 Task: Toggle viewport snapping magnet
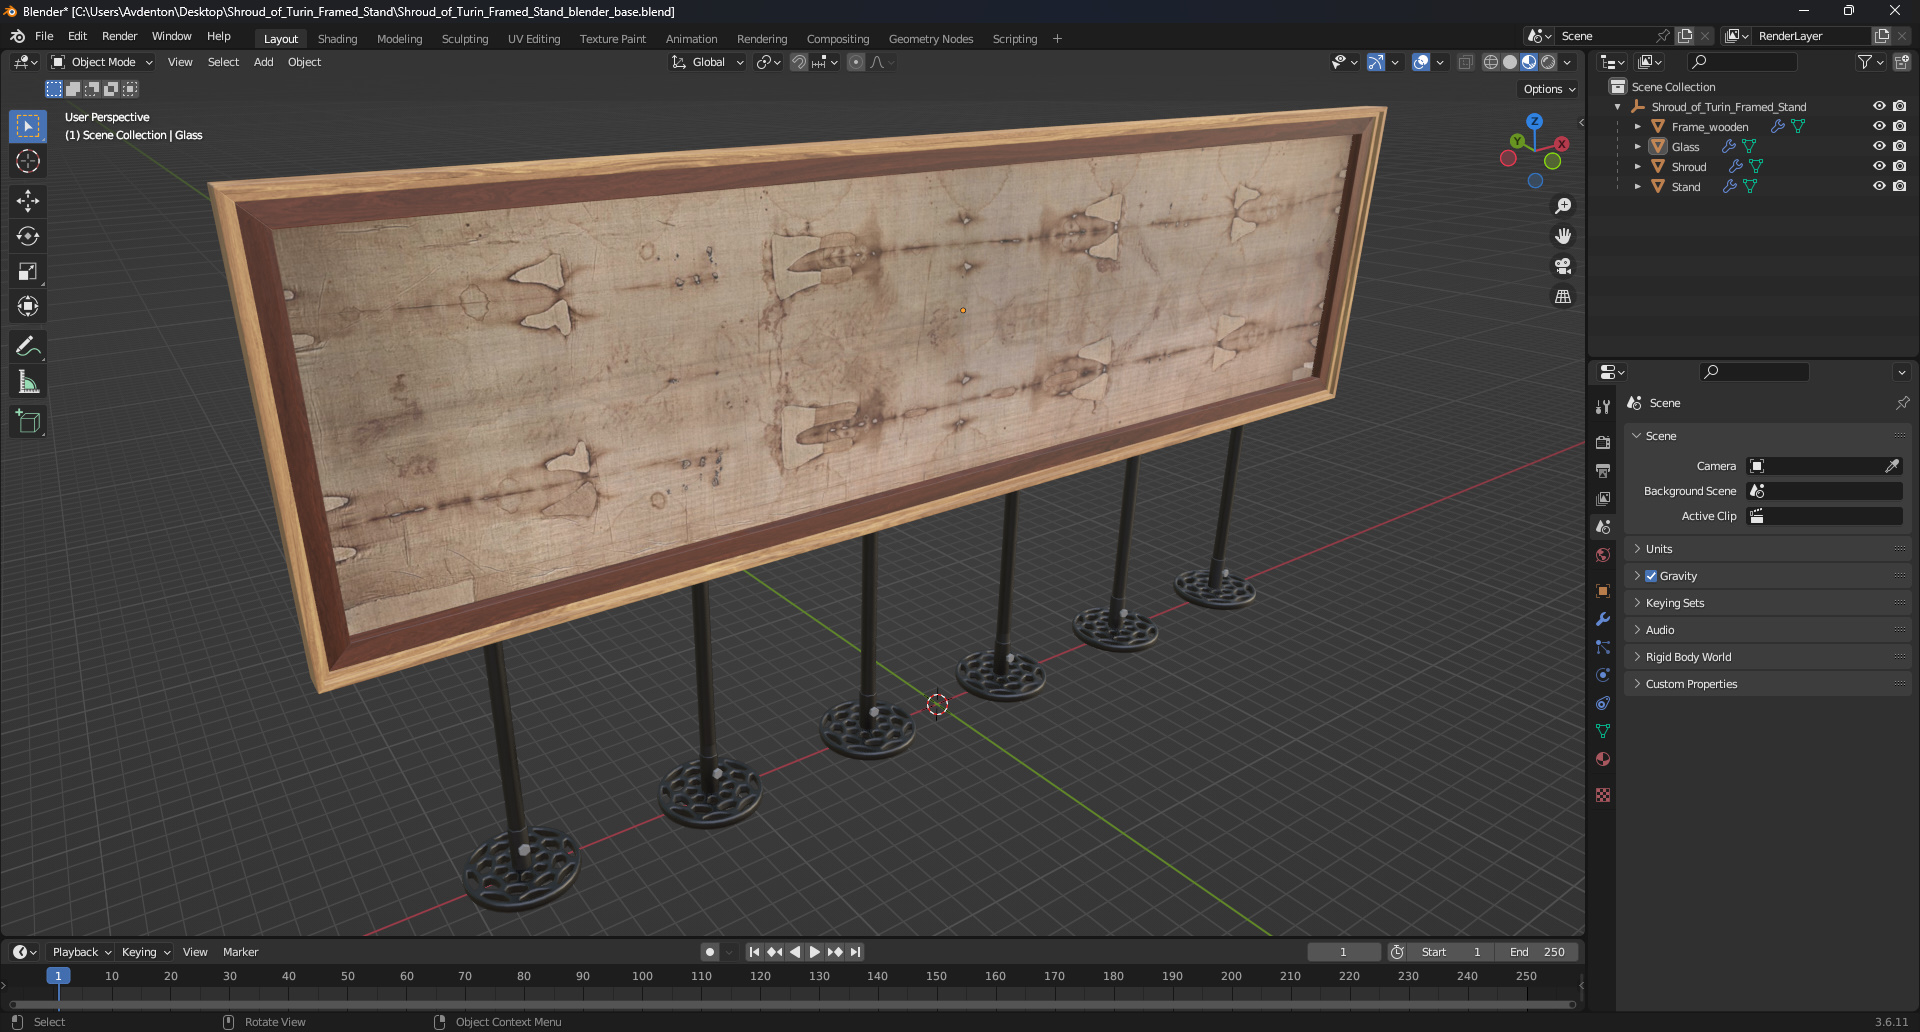click(x=799, y=62)
